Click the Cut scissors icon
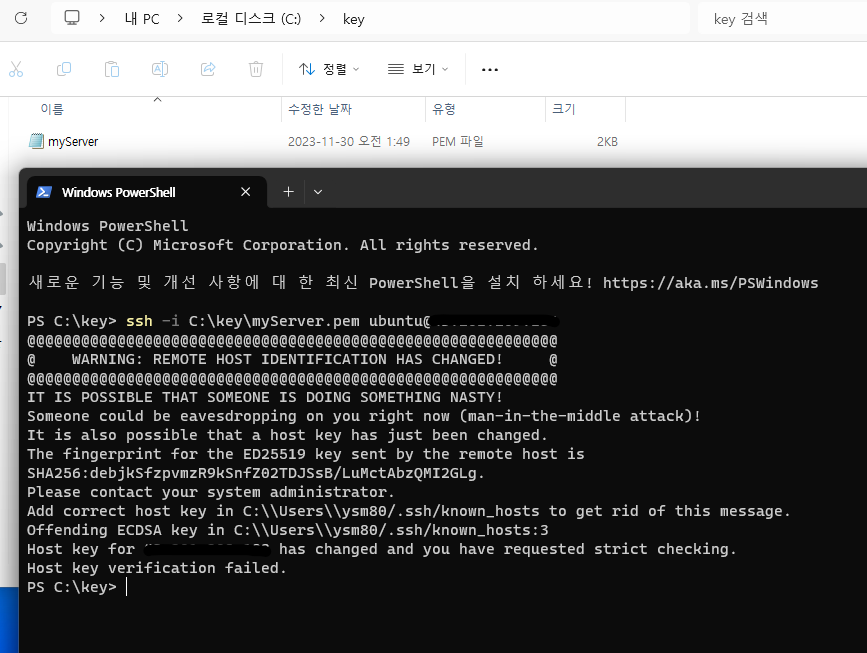The height and width of the screenshot is (653, 867). coord(16,69)
